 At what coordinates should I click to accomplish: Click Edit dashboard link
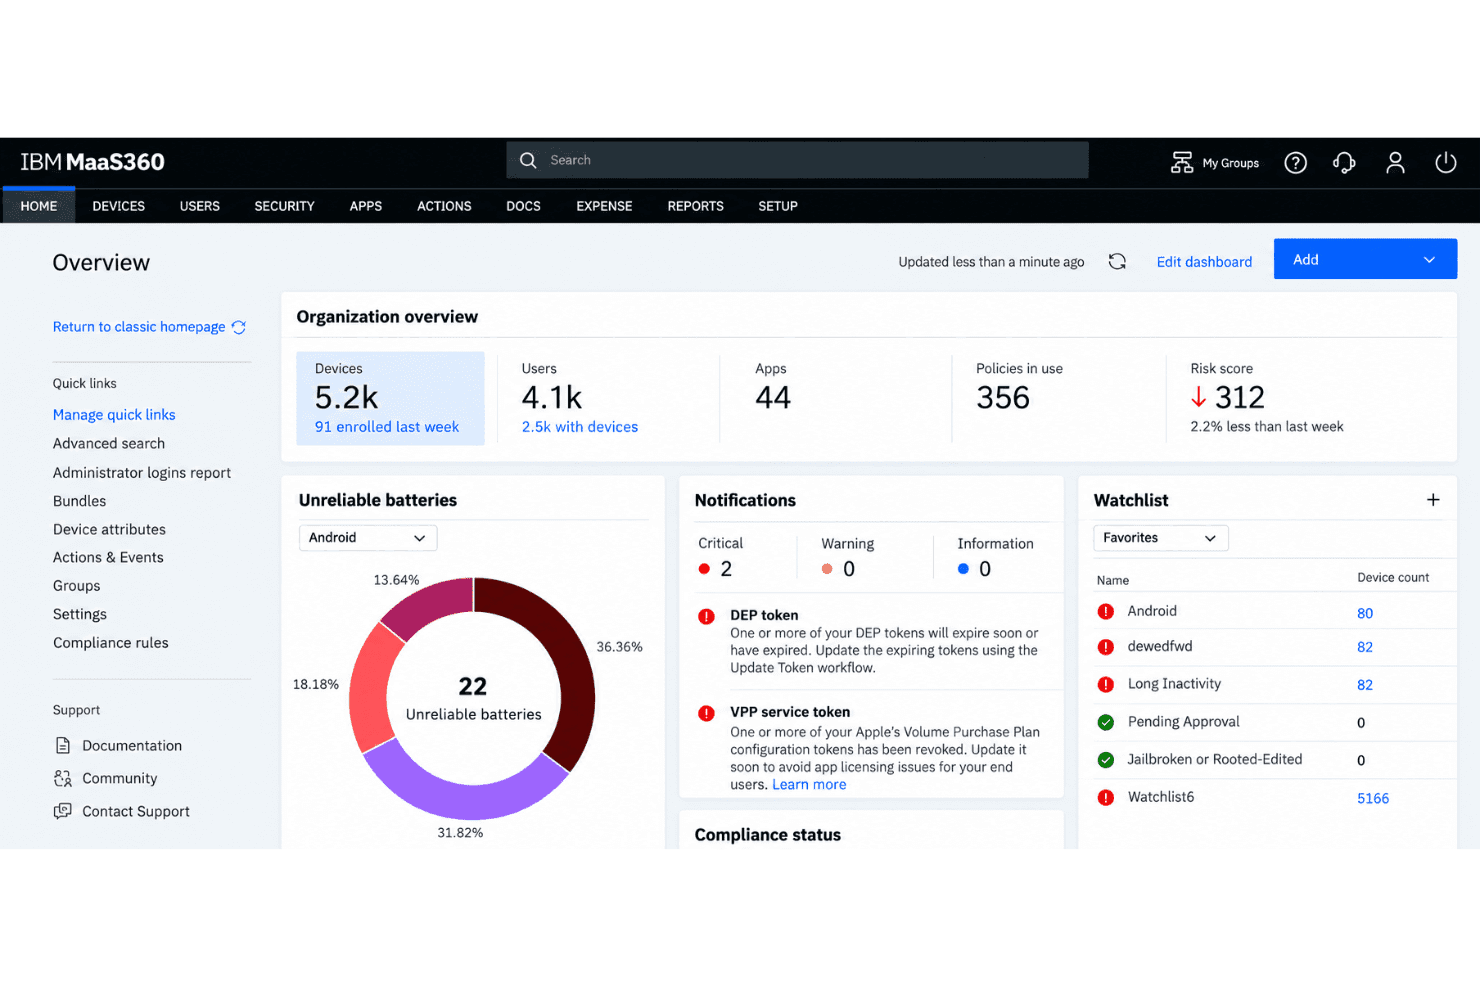(1204, 262)
